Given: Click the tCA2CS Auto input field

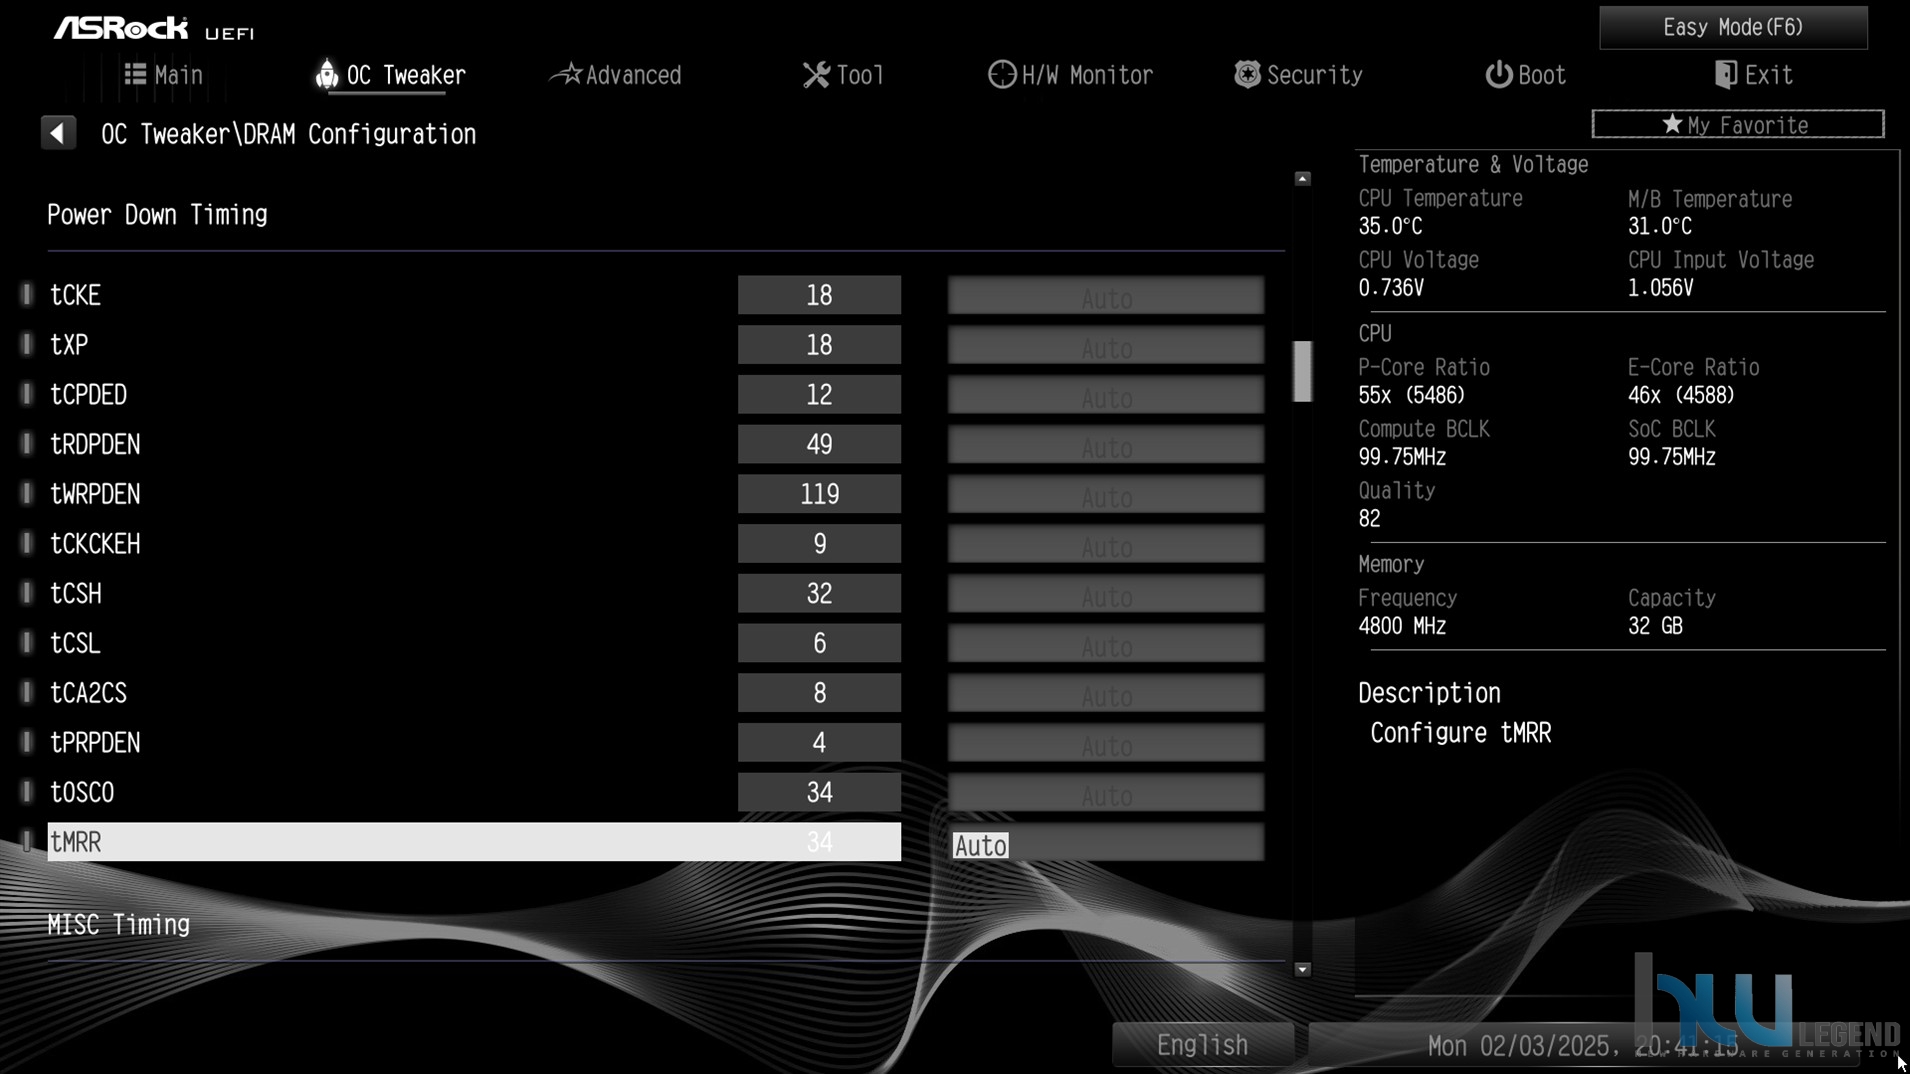Looking at the screenshot, I should pos(1106,694).
